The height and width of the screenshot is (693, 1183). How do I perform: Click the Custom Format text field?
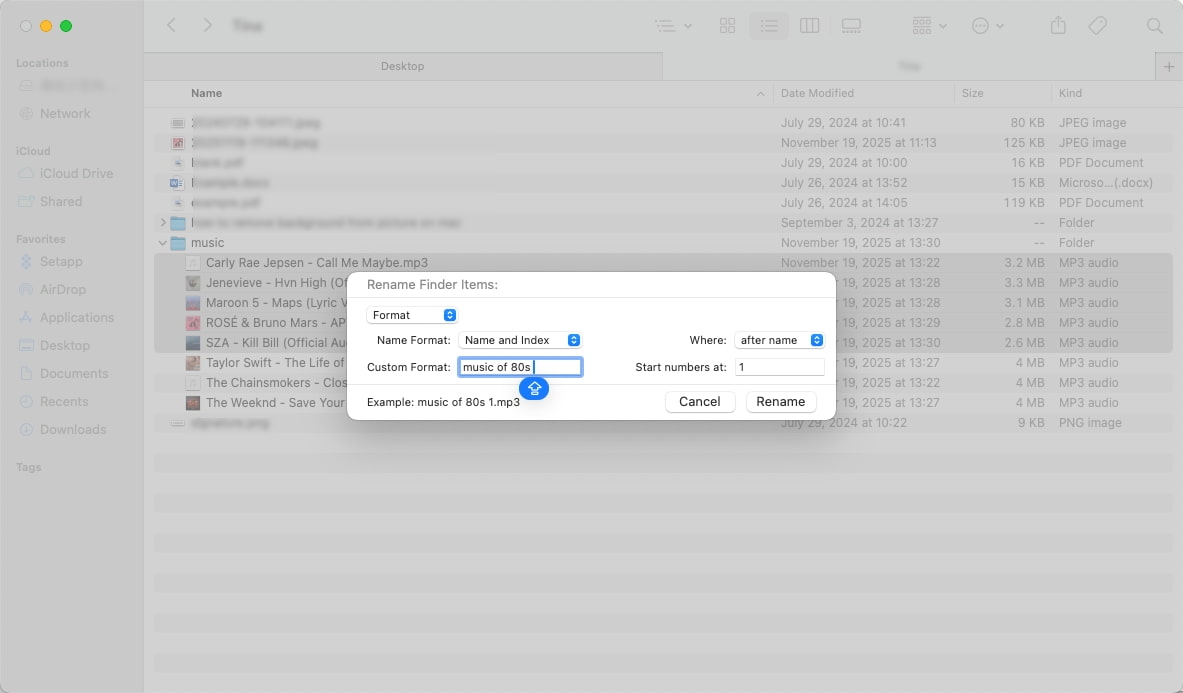coord(519,367)
